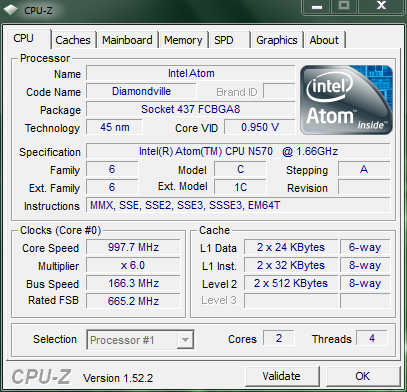Click the OK button
This screenshot has height=392, width=407.
(362, 376)
